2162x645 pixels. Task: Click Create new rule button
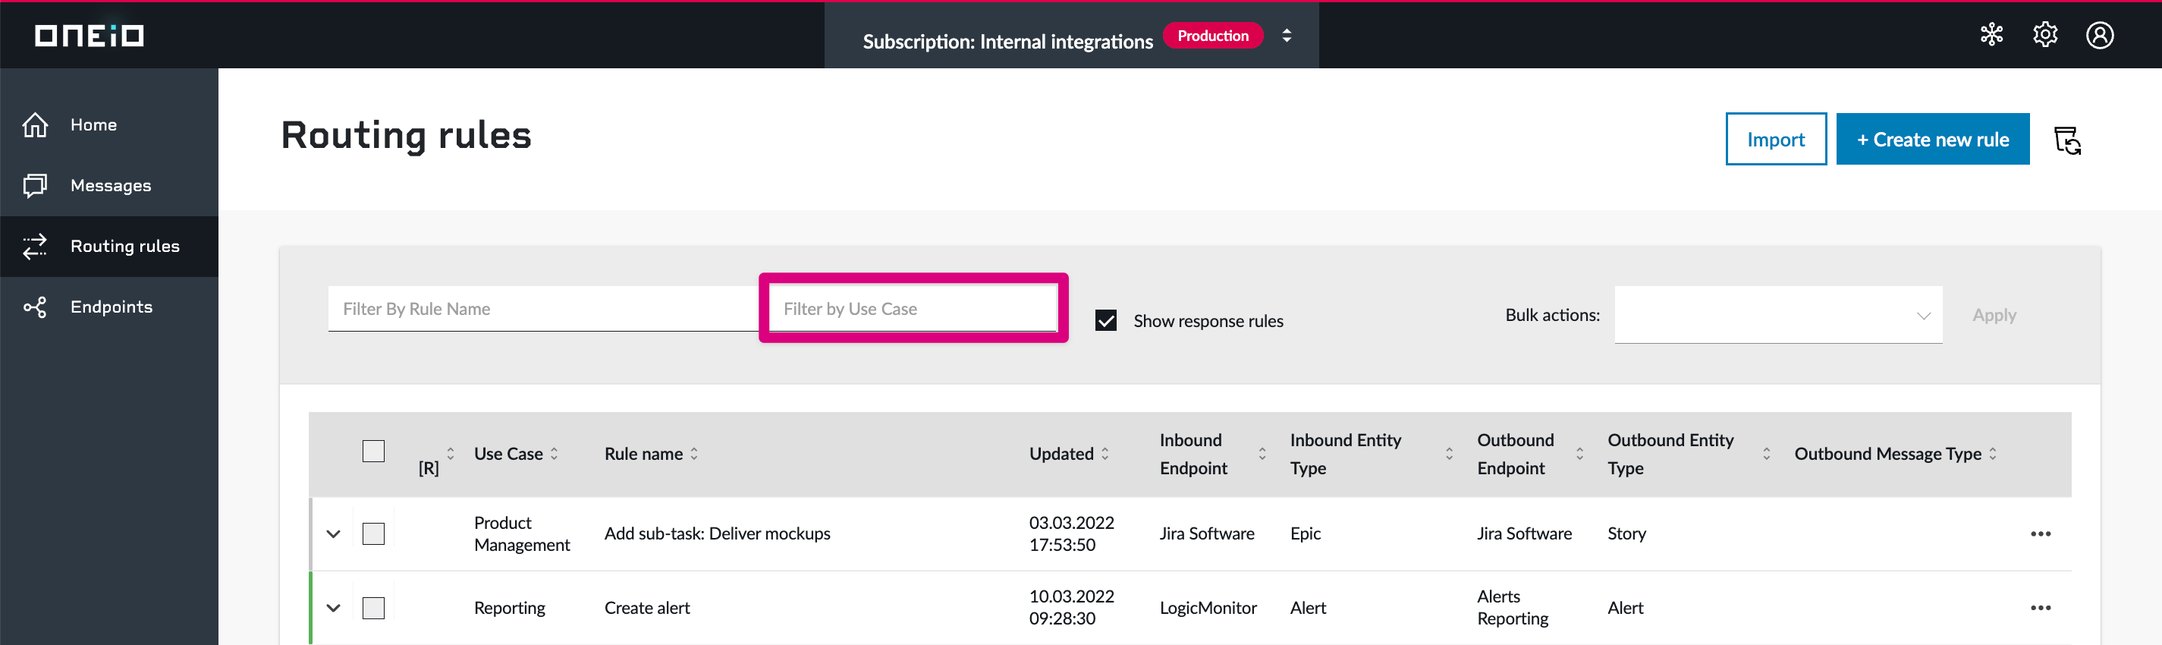1933,139
